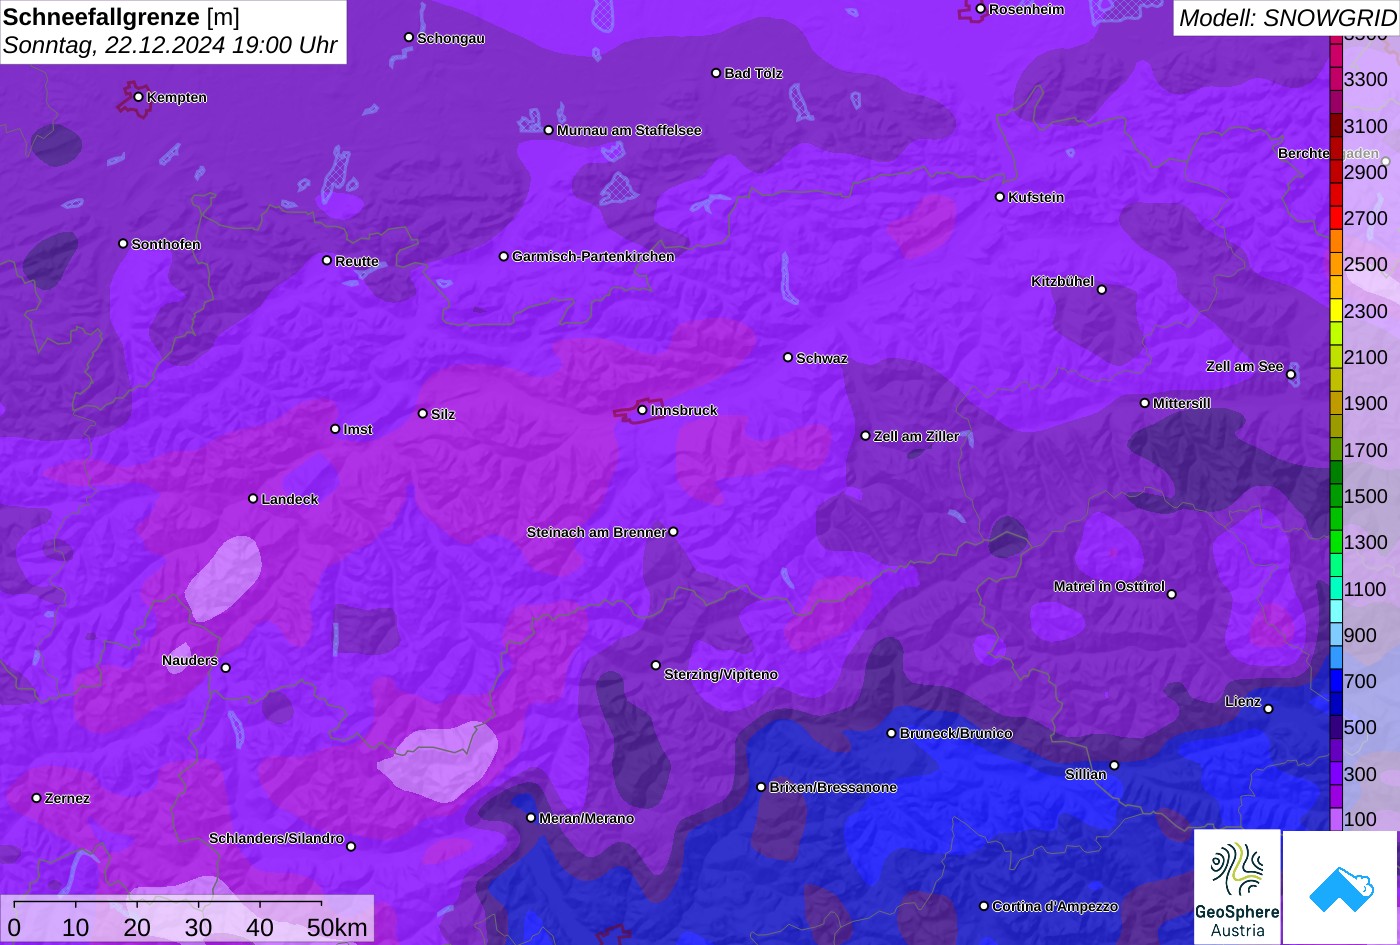Click the date Sonntag, 22.12.2024 19:00 Uhr
The image size is (1400, 945).
coord(170,45)
